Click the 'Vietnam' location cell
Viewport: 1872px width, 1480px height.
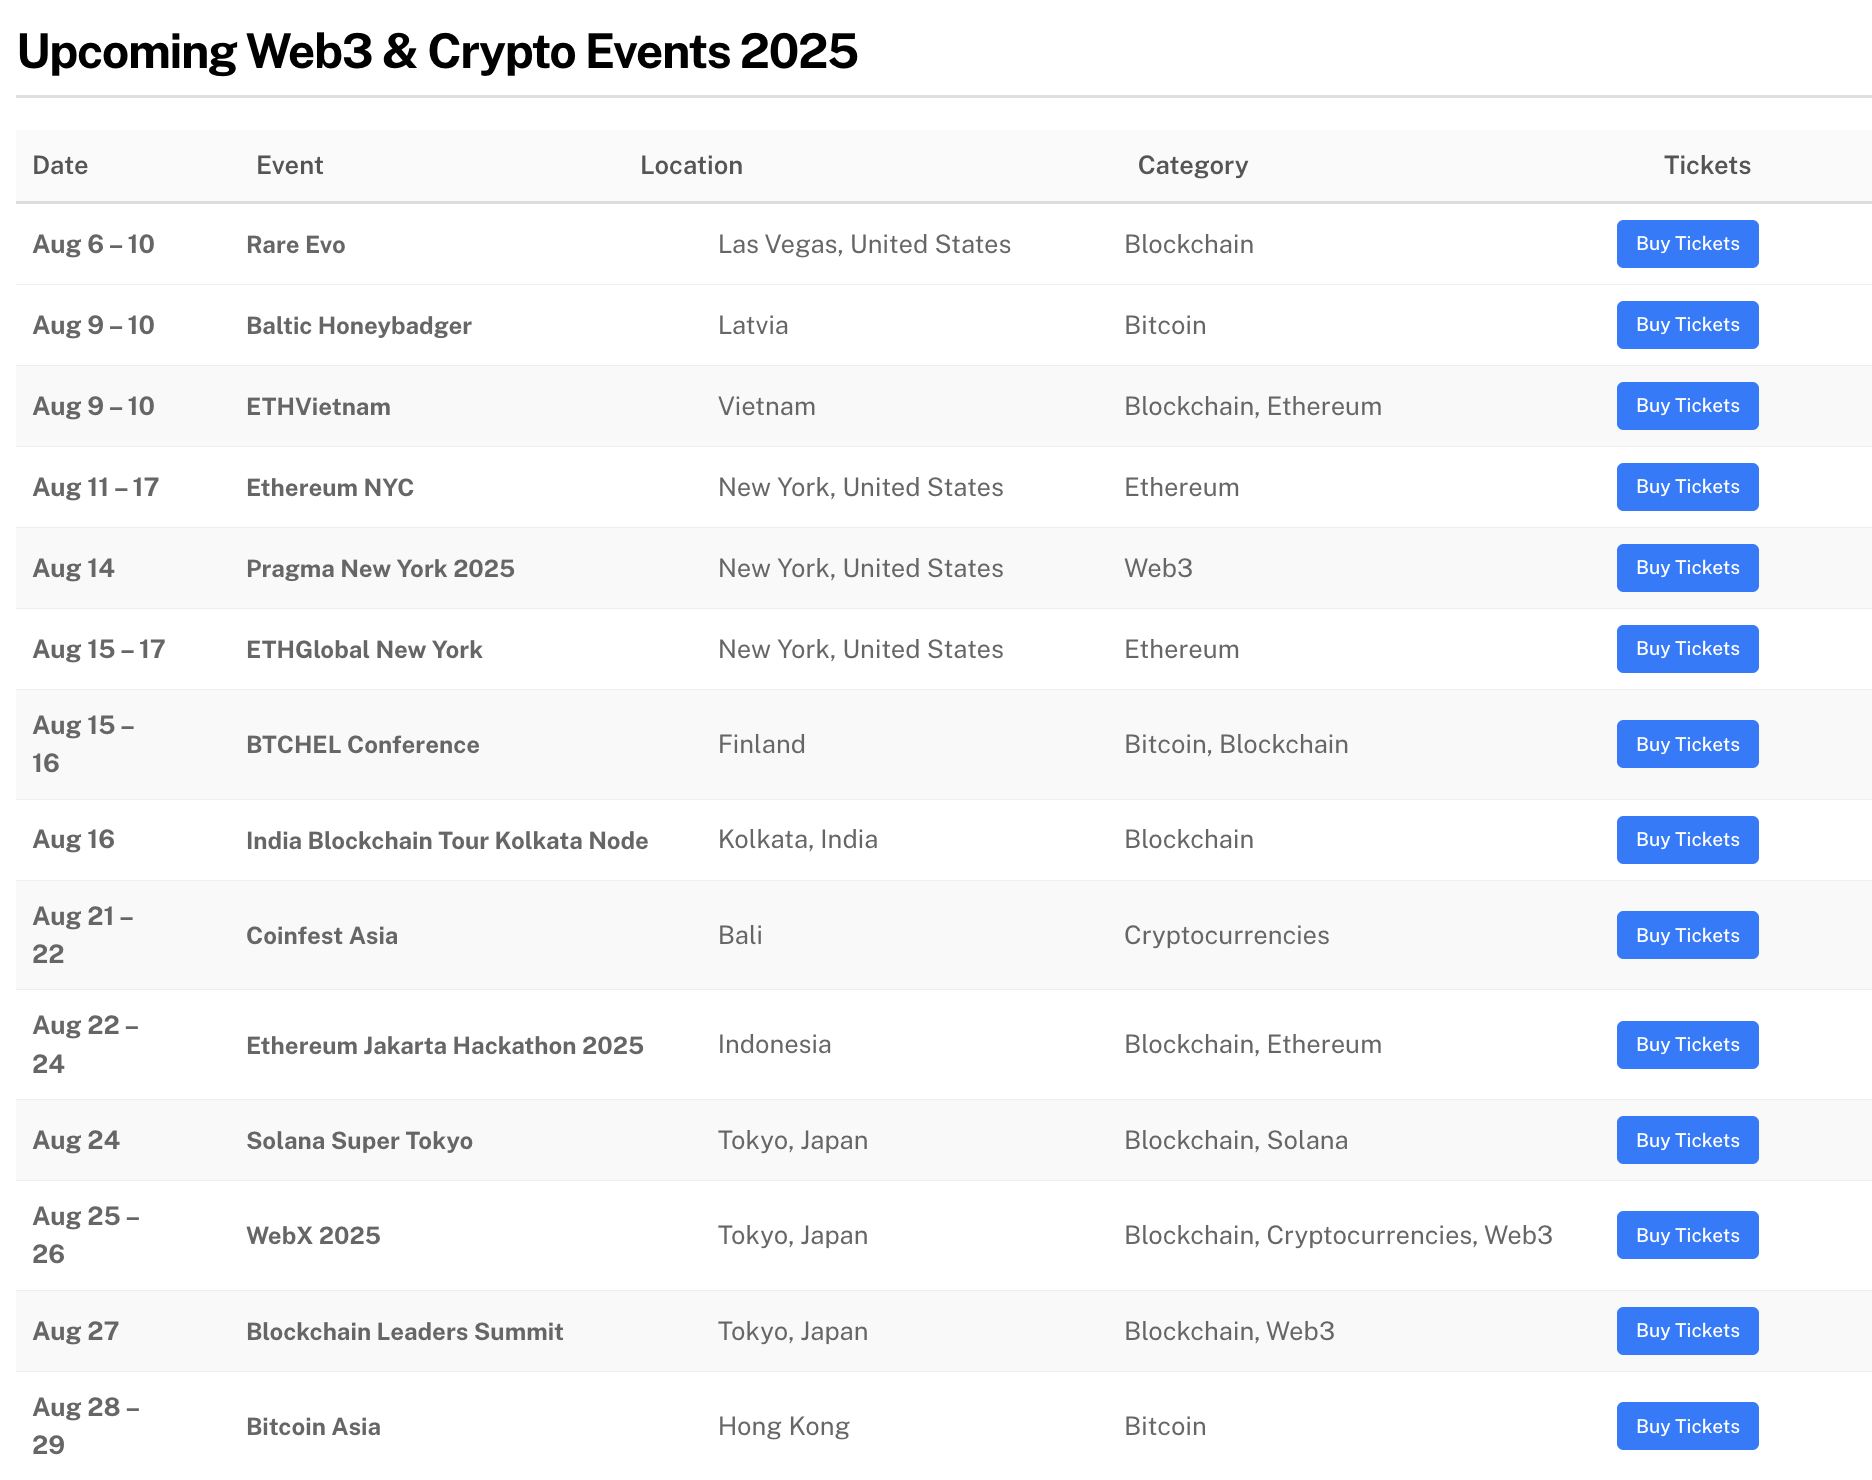click(x=767, y=407)
